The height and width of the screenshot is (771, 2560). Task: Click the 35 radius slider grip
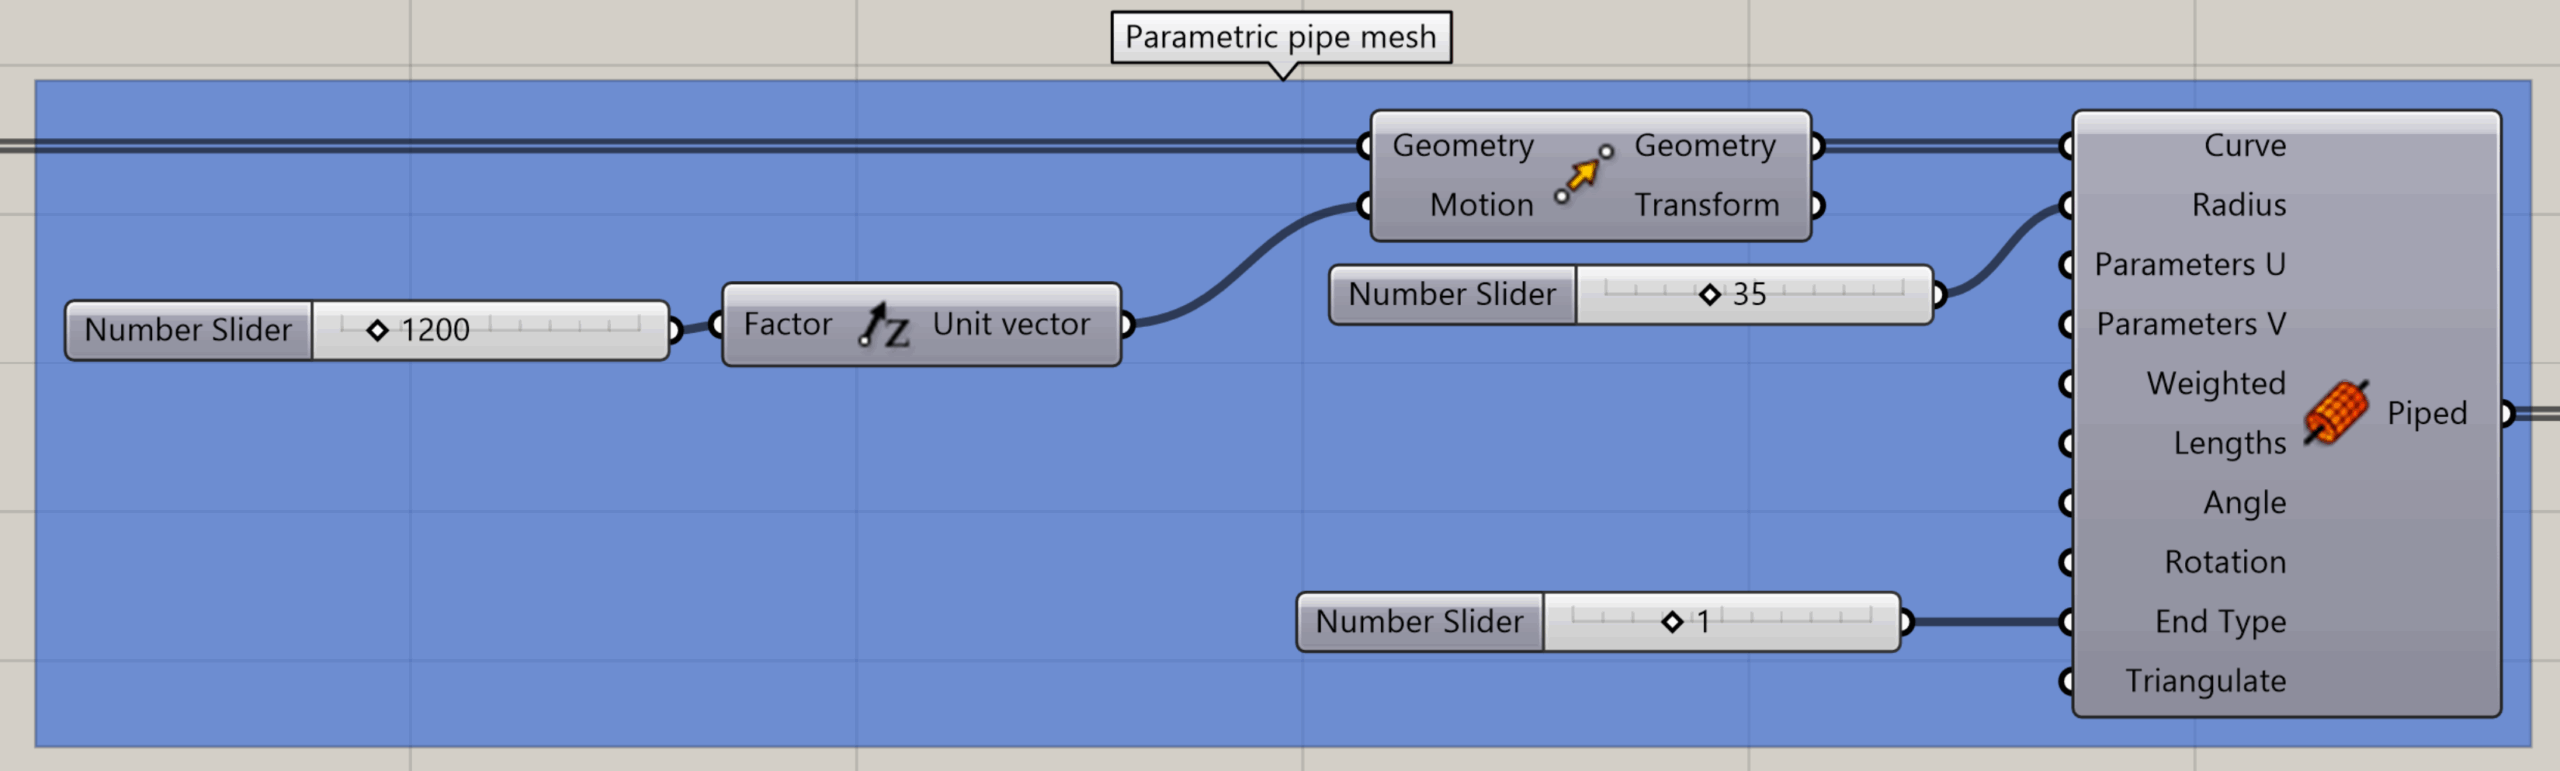pos(1709,294)
